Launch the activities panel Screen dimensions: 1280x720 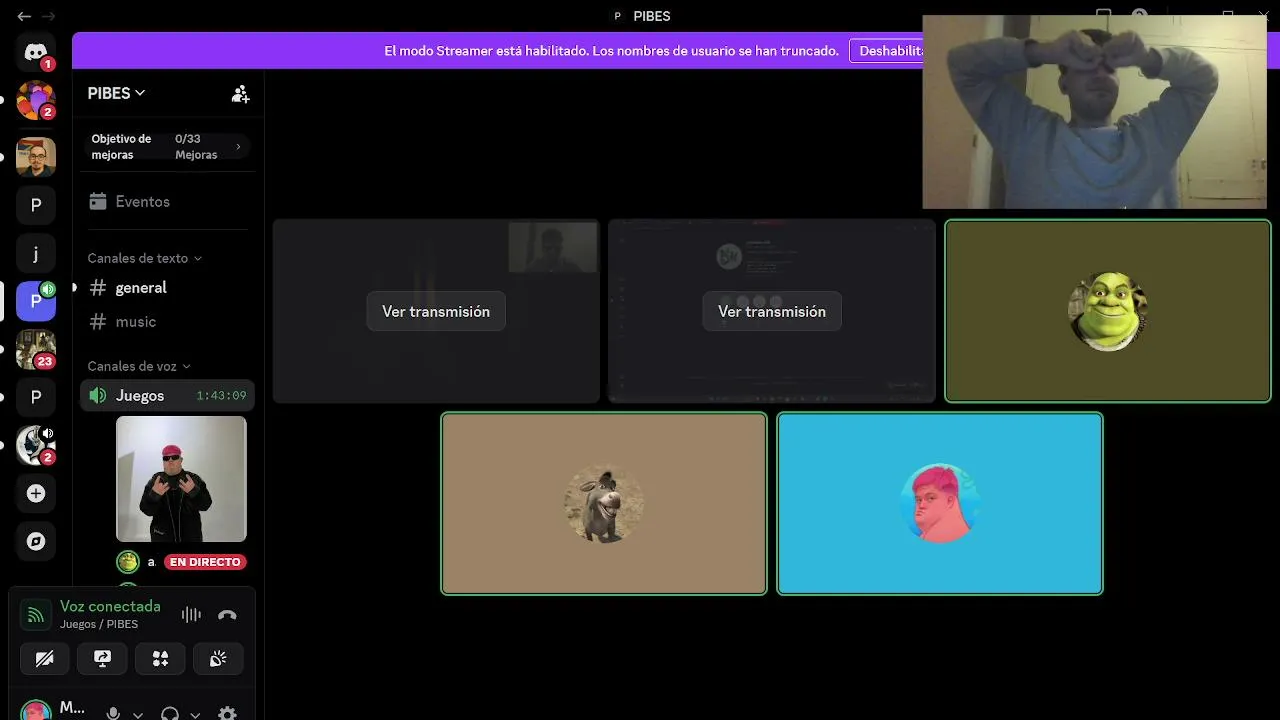[160, 659]
